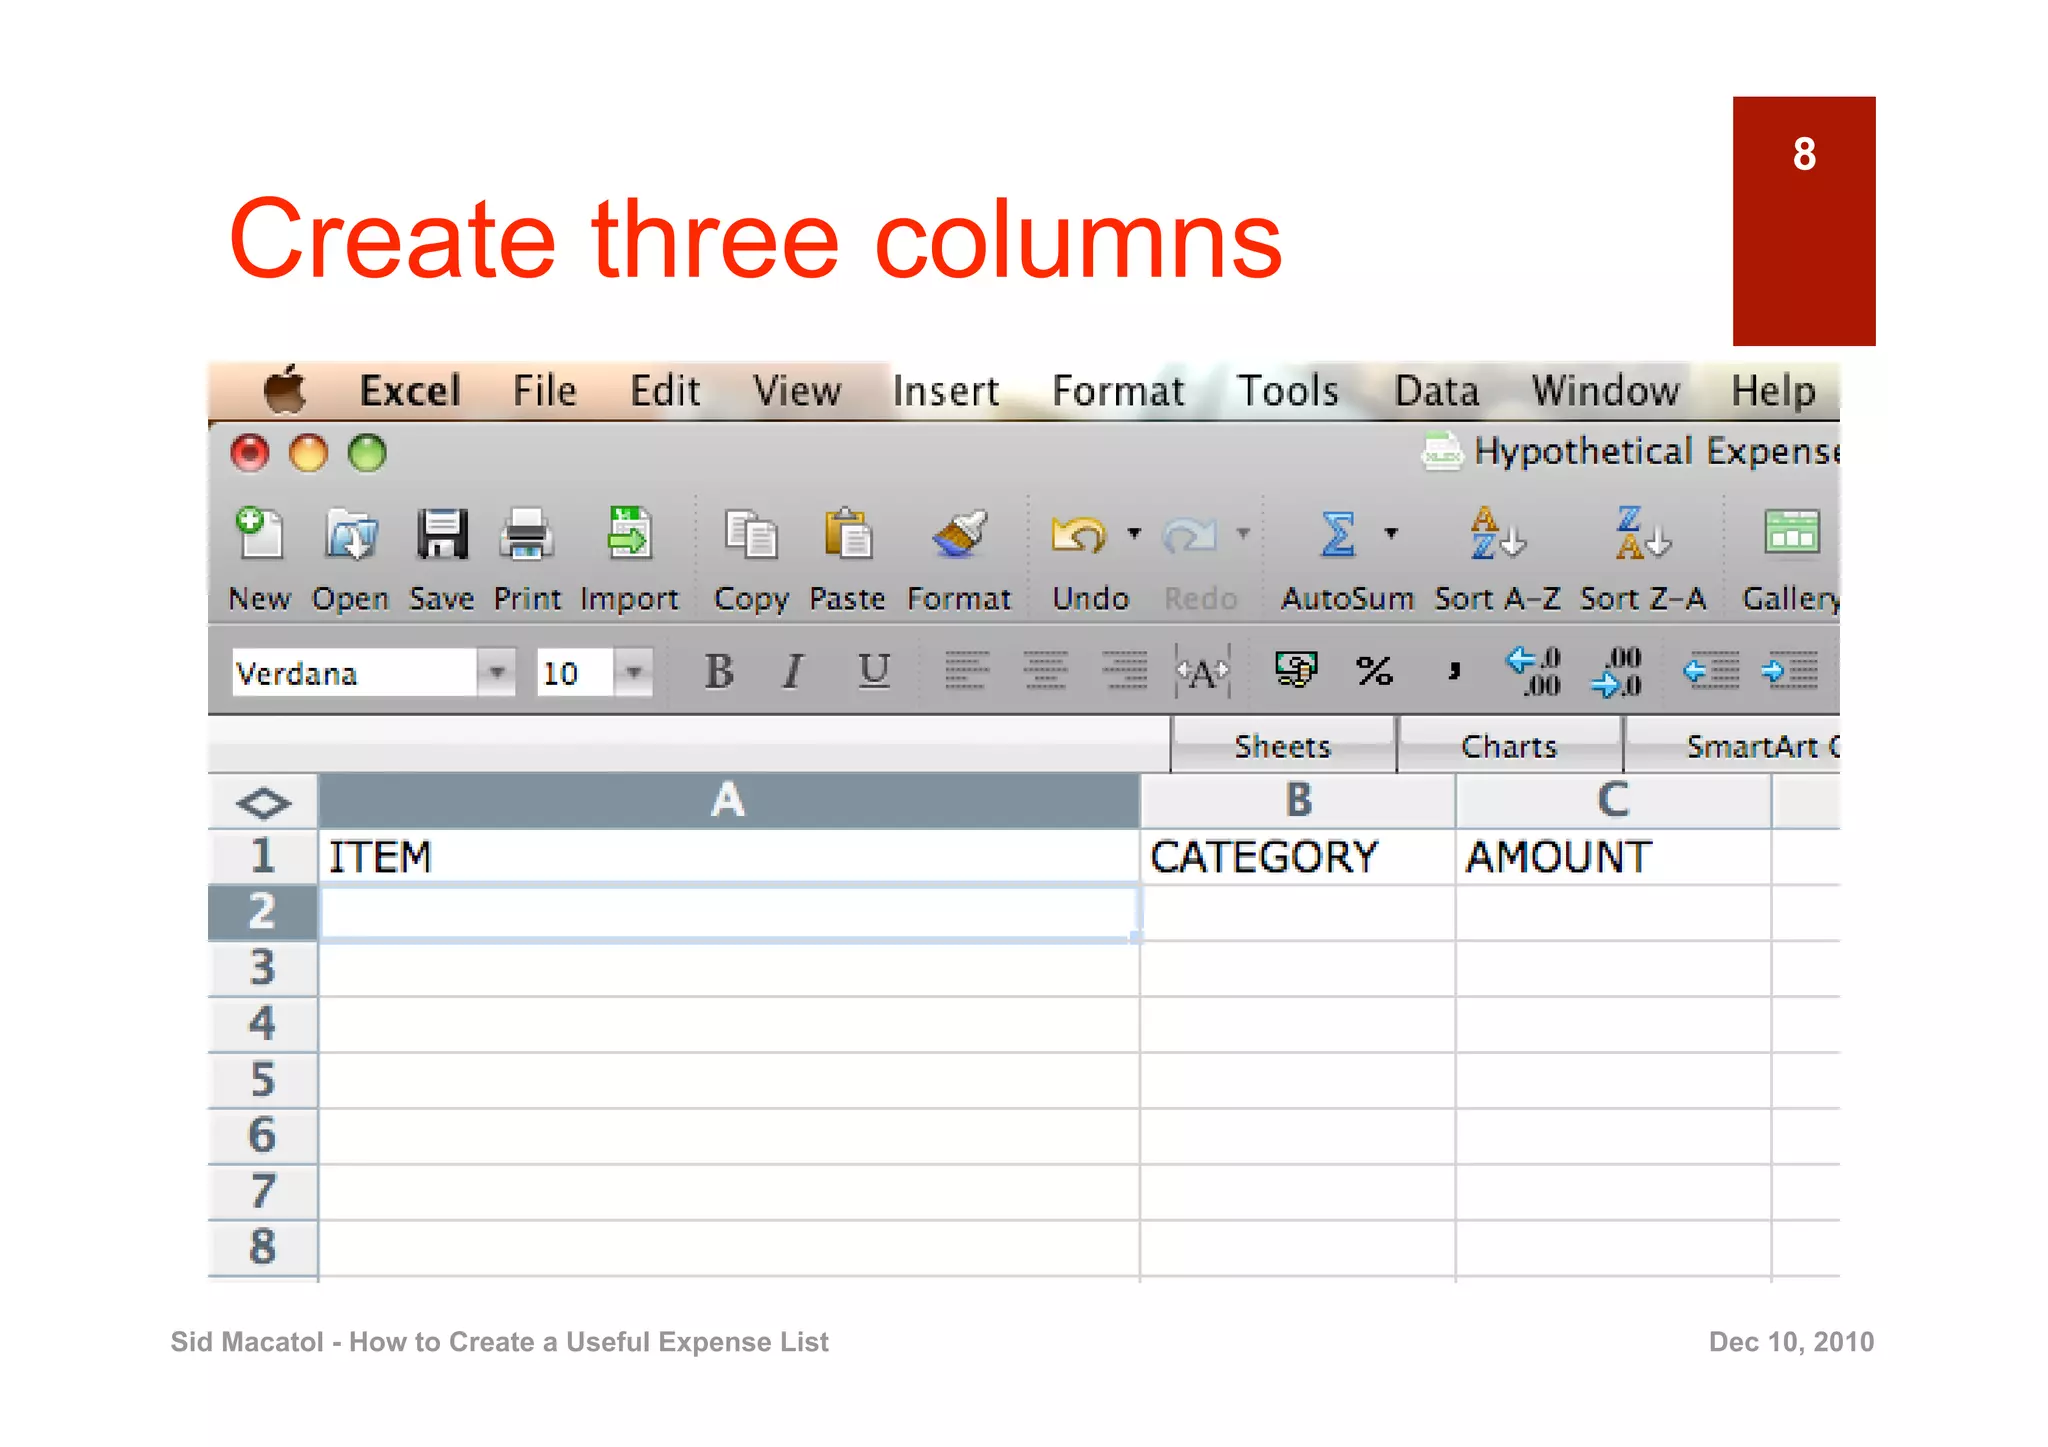2048x1447 pixels.
Task: Toggle Bold formatting
Action: click(718, 671)
